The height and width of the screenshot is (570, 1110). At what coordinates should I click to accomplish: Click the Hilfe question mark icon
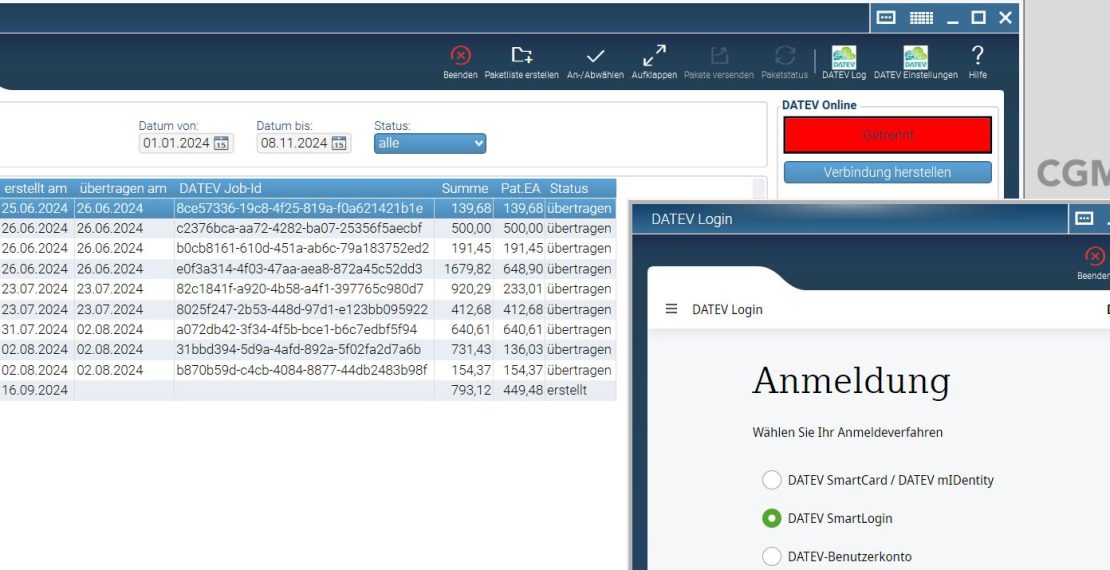click(977, 56)
